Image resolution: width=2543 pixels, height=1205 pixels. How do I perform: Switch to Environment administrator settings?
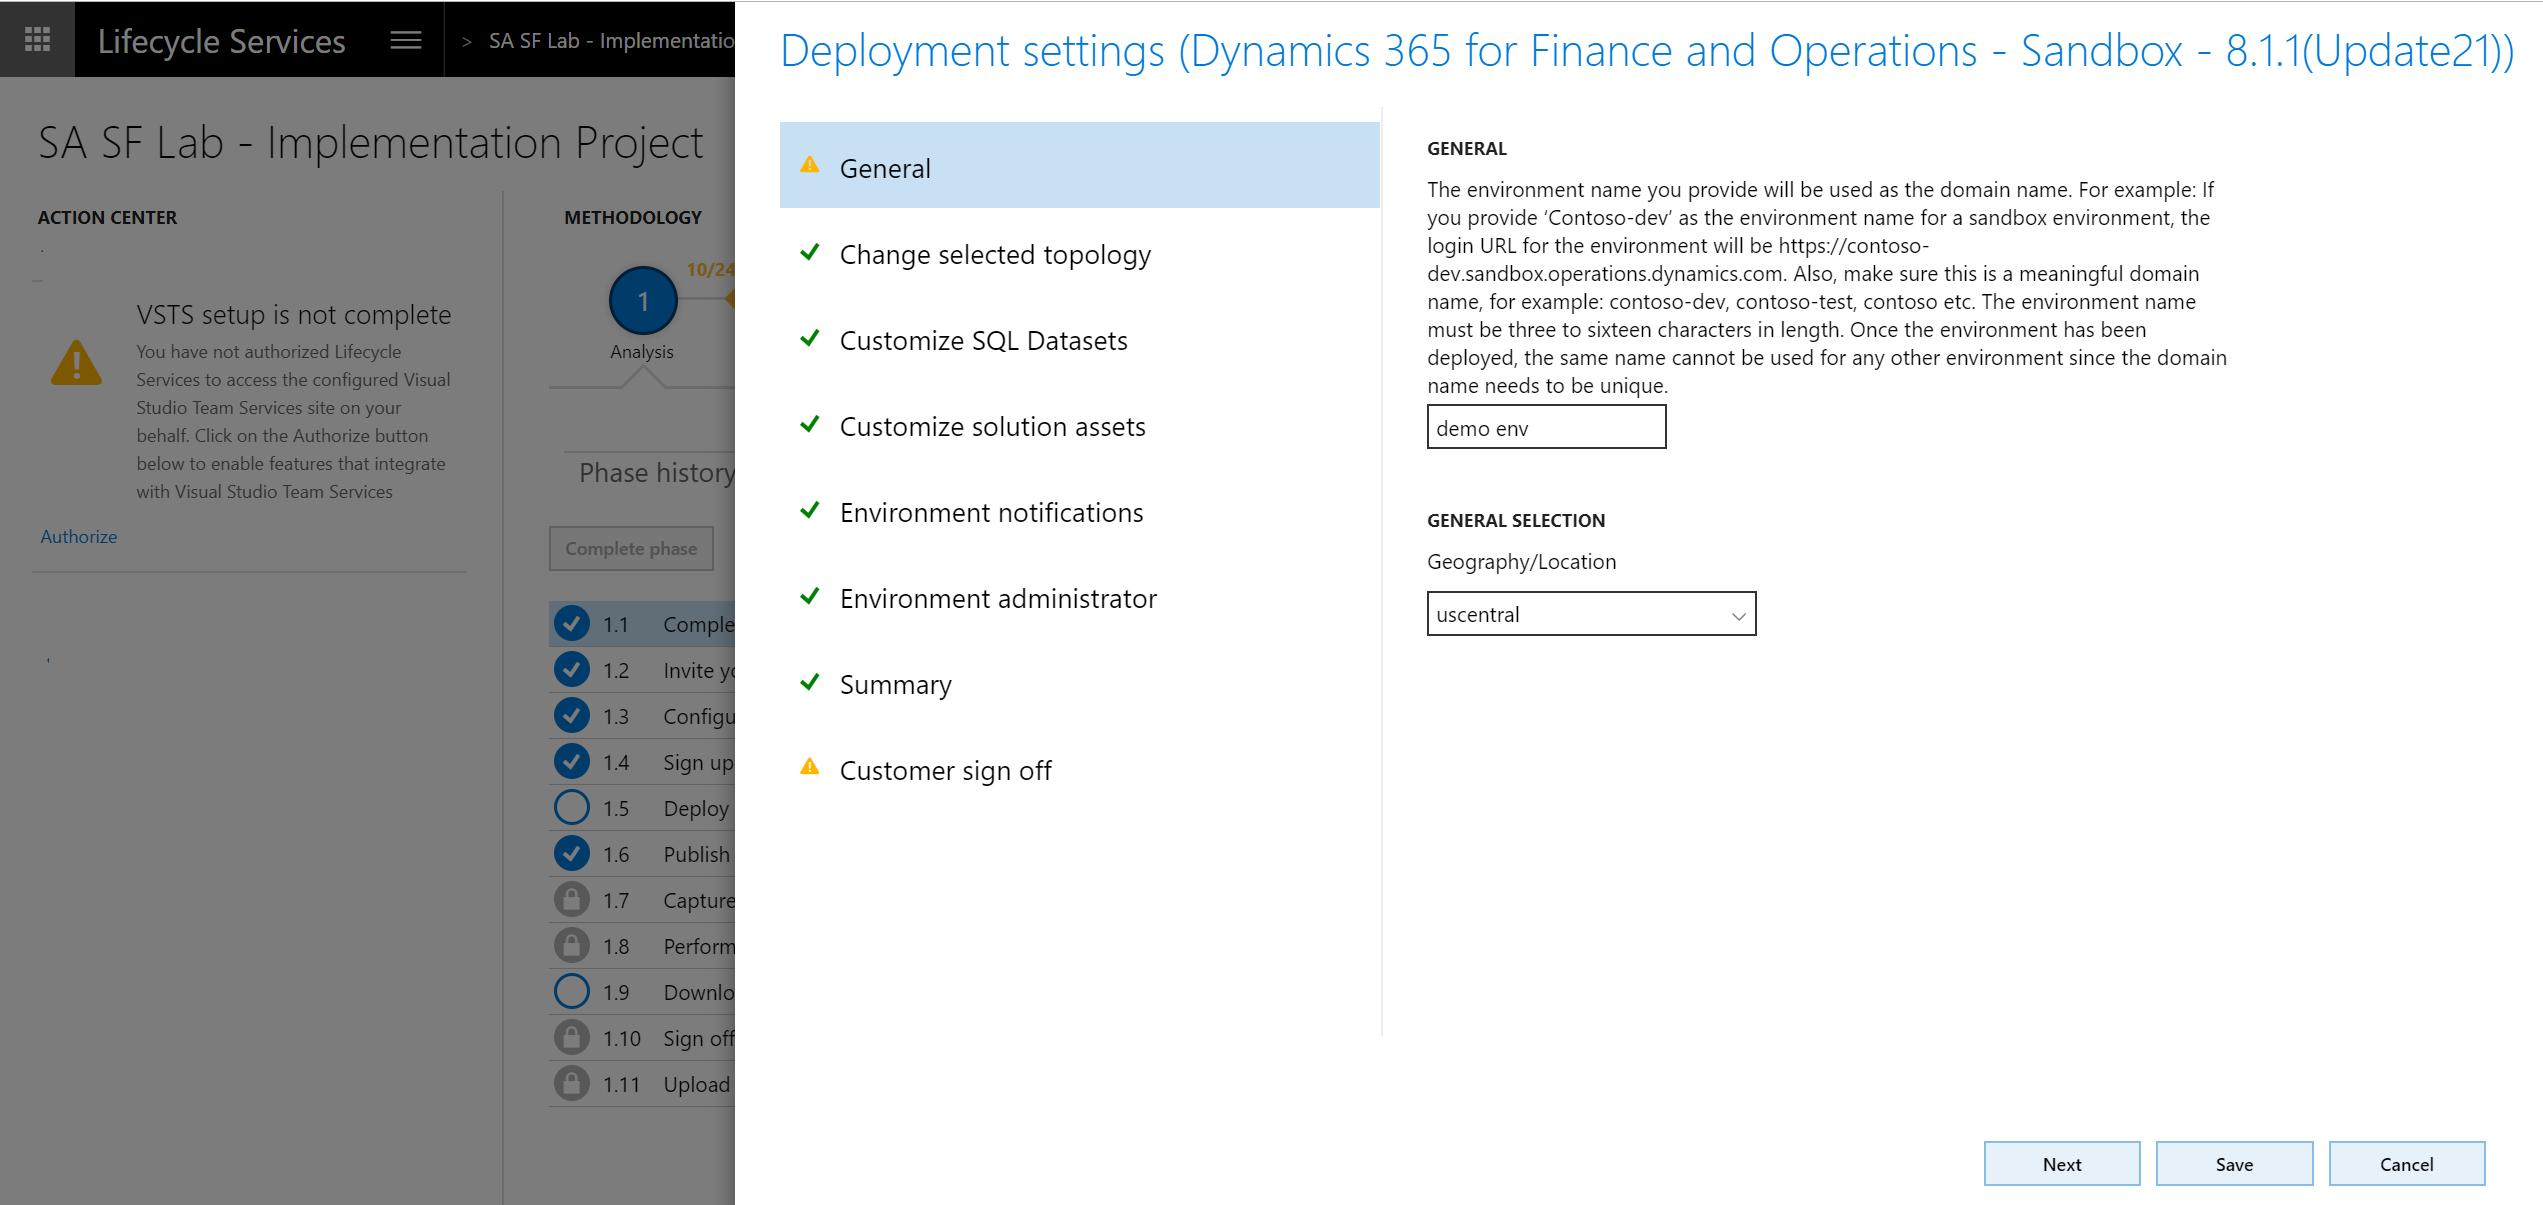[998, 598]
